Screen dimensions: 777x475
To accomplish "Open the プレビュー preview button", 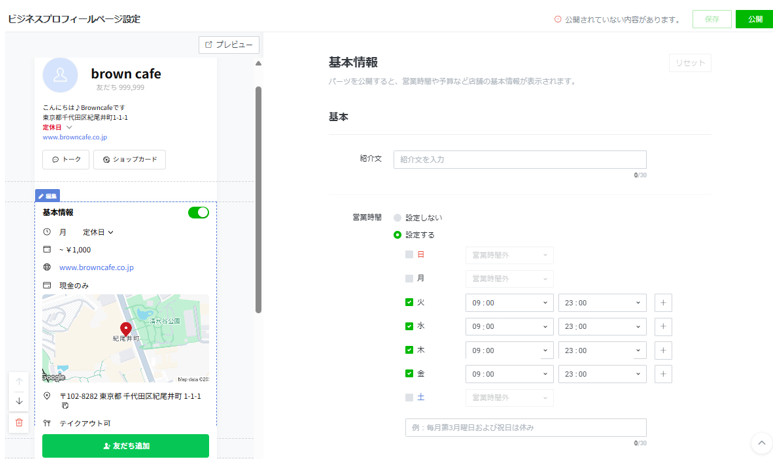I will click(229, 45).
